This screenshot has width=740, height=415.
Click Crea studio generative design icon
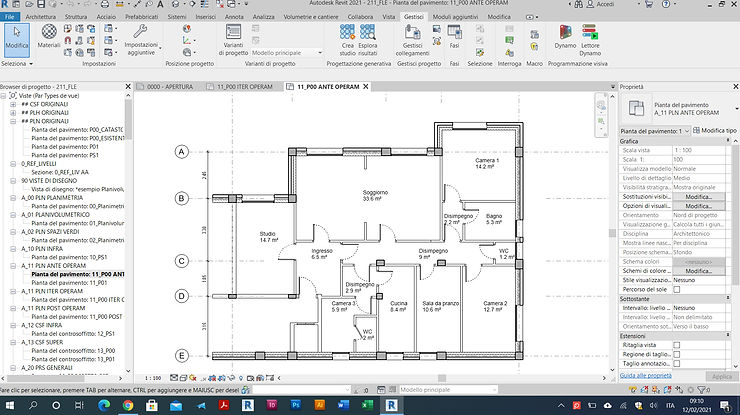pyautogui.click(x=347, y=40)
